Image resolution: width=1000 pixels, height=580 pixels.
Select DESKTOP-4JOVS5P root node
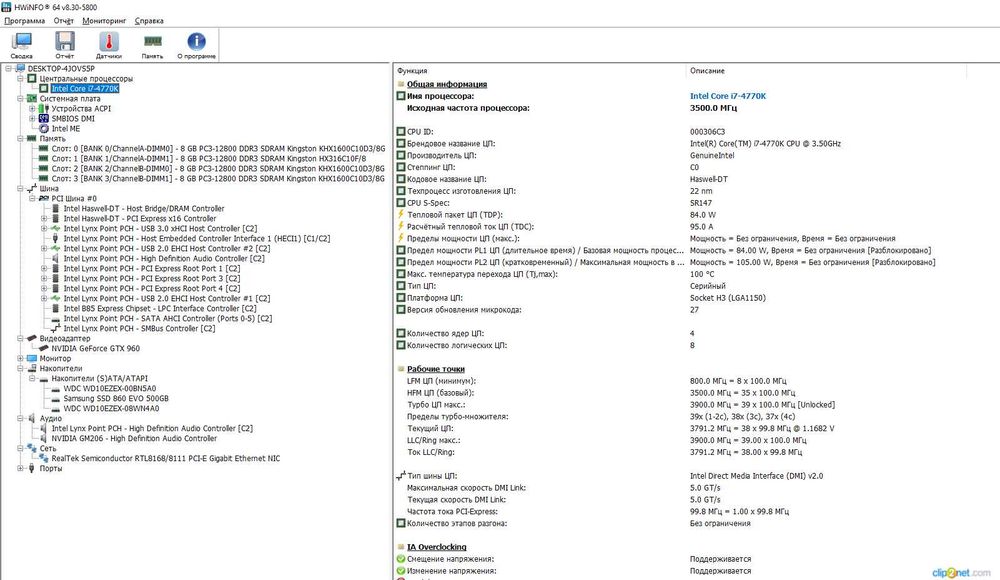coord(61,68)
